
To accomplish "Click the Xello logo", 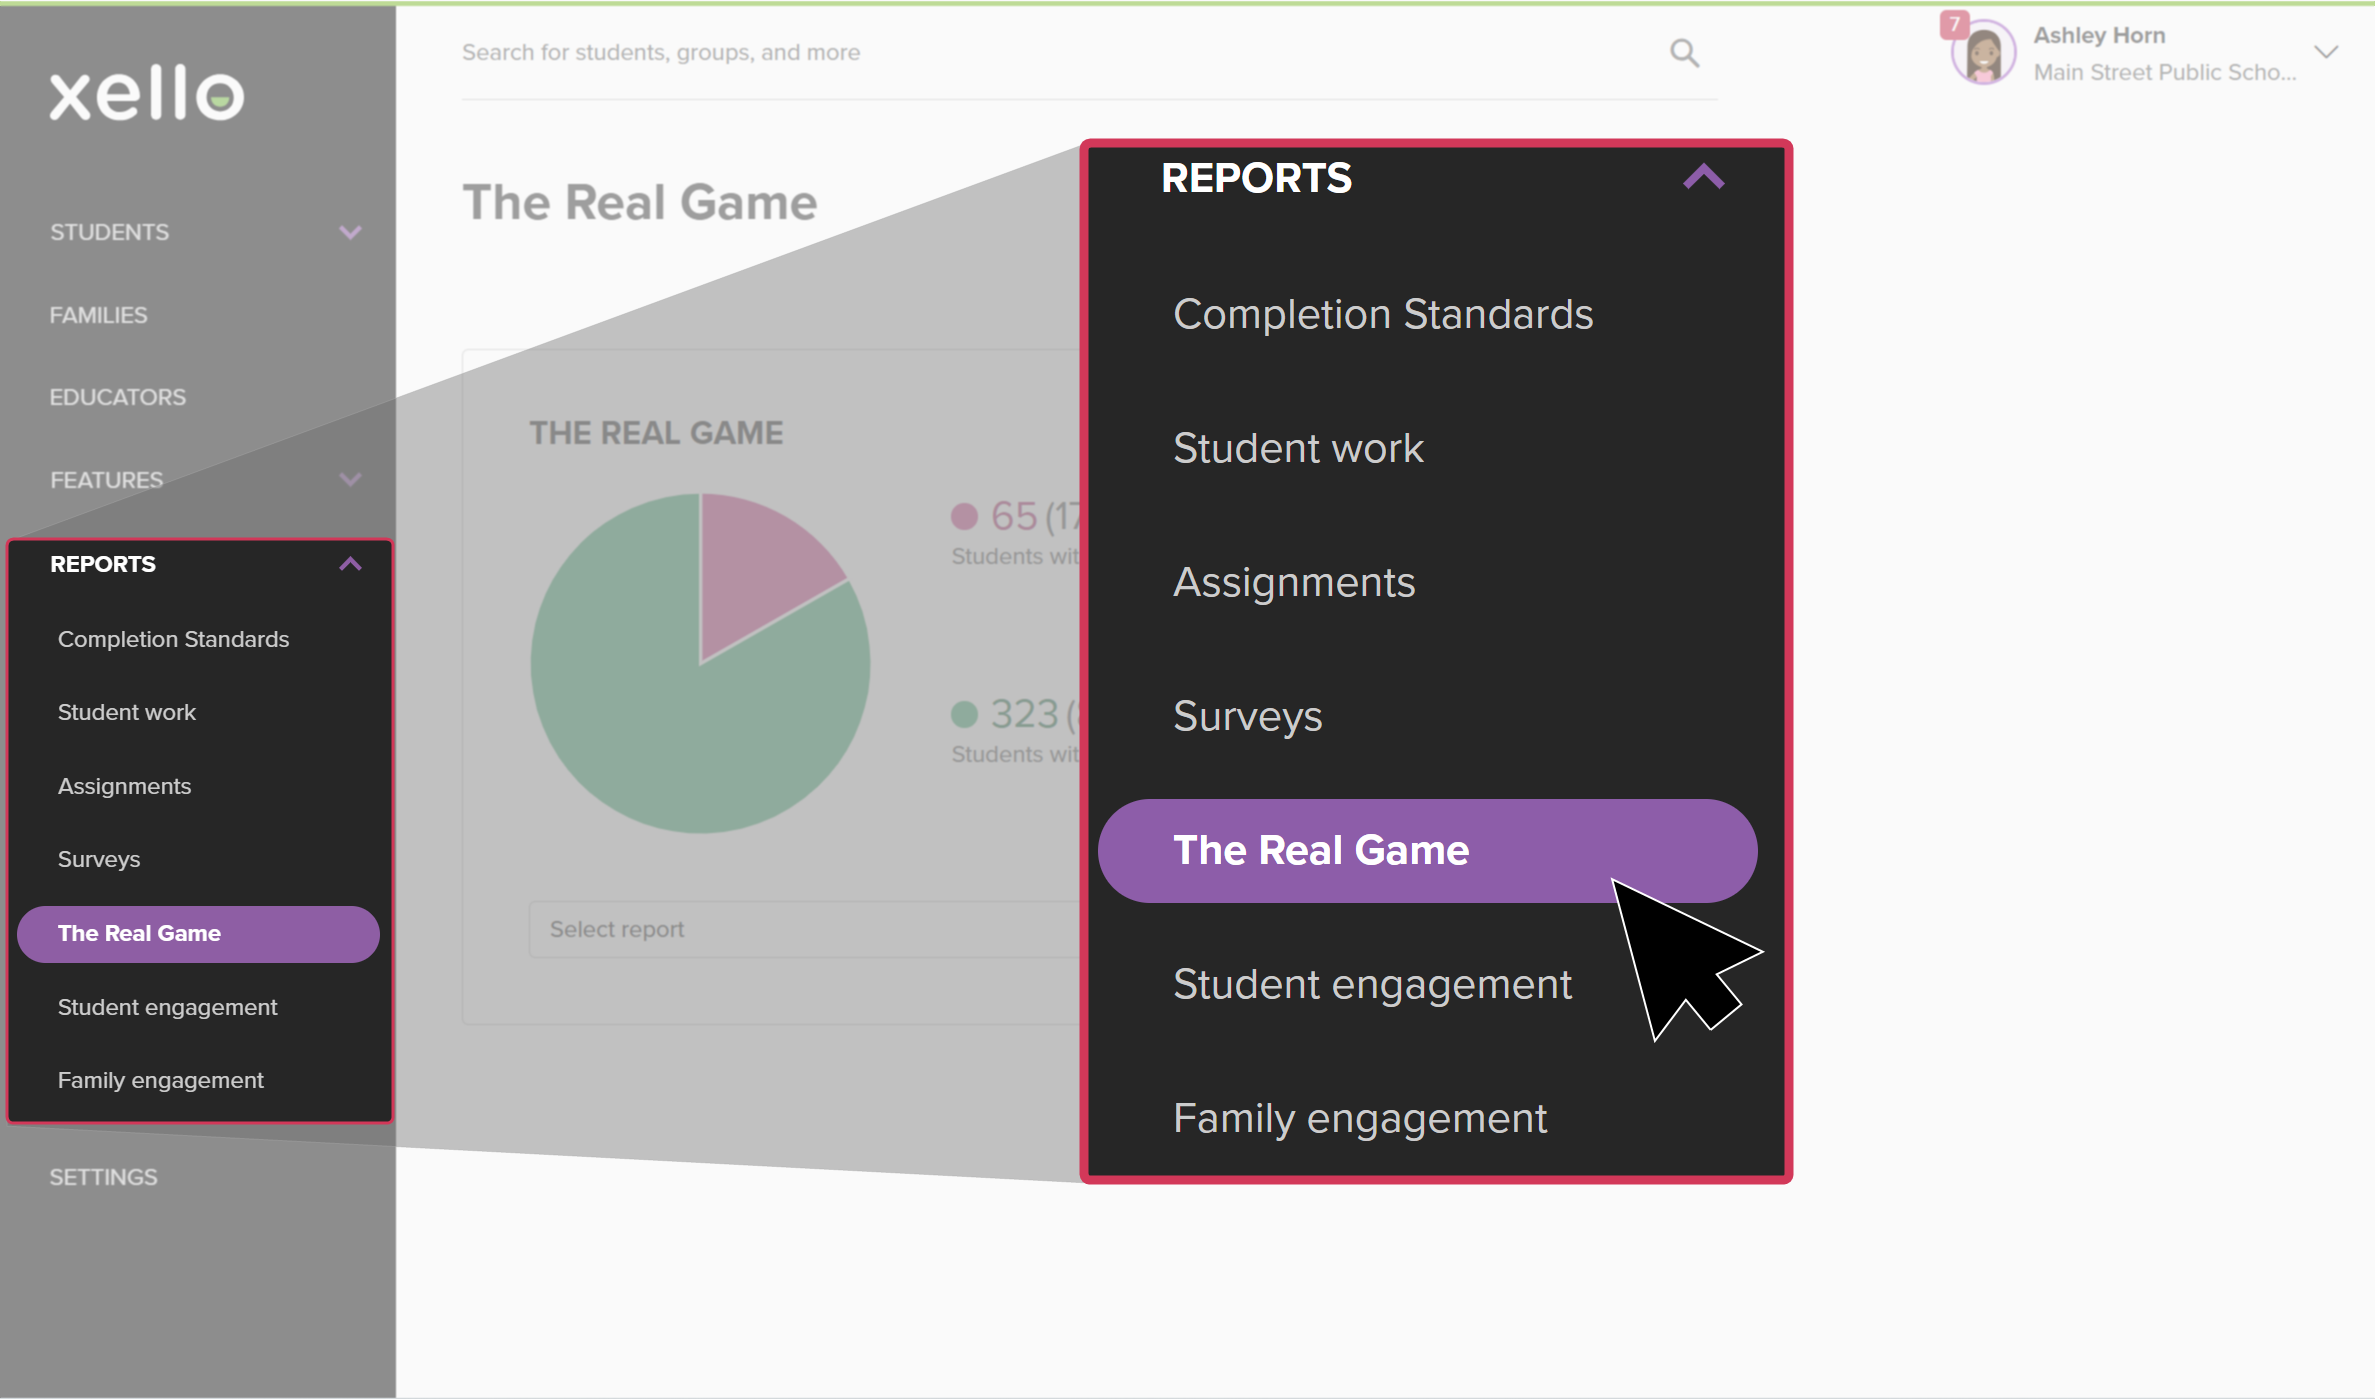I will tap(147, 95).
